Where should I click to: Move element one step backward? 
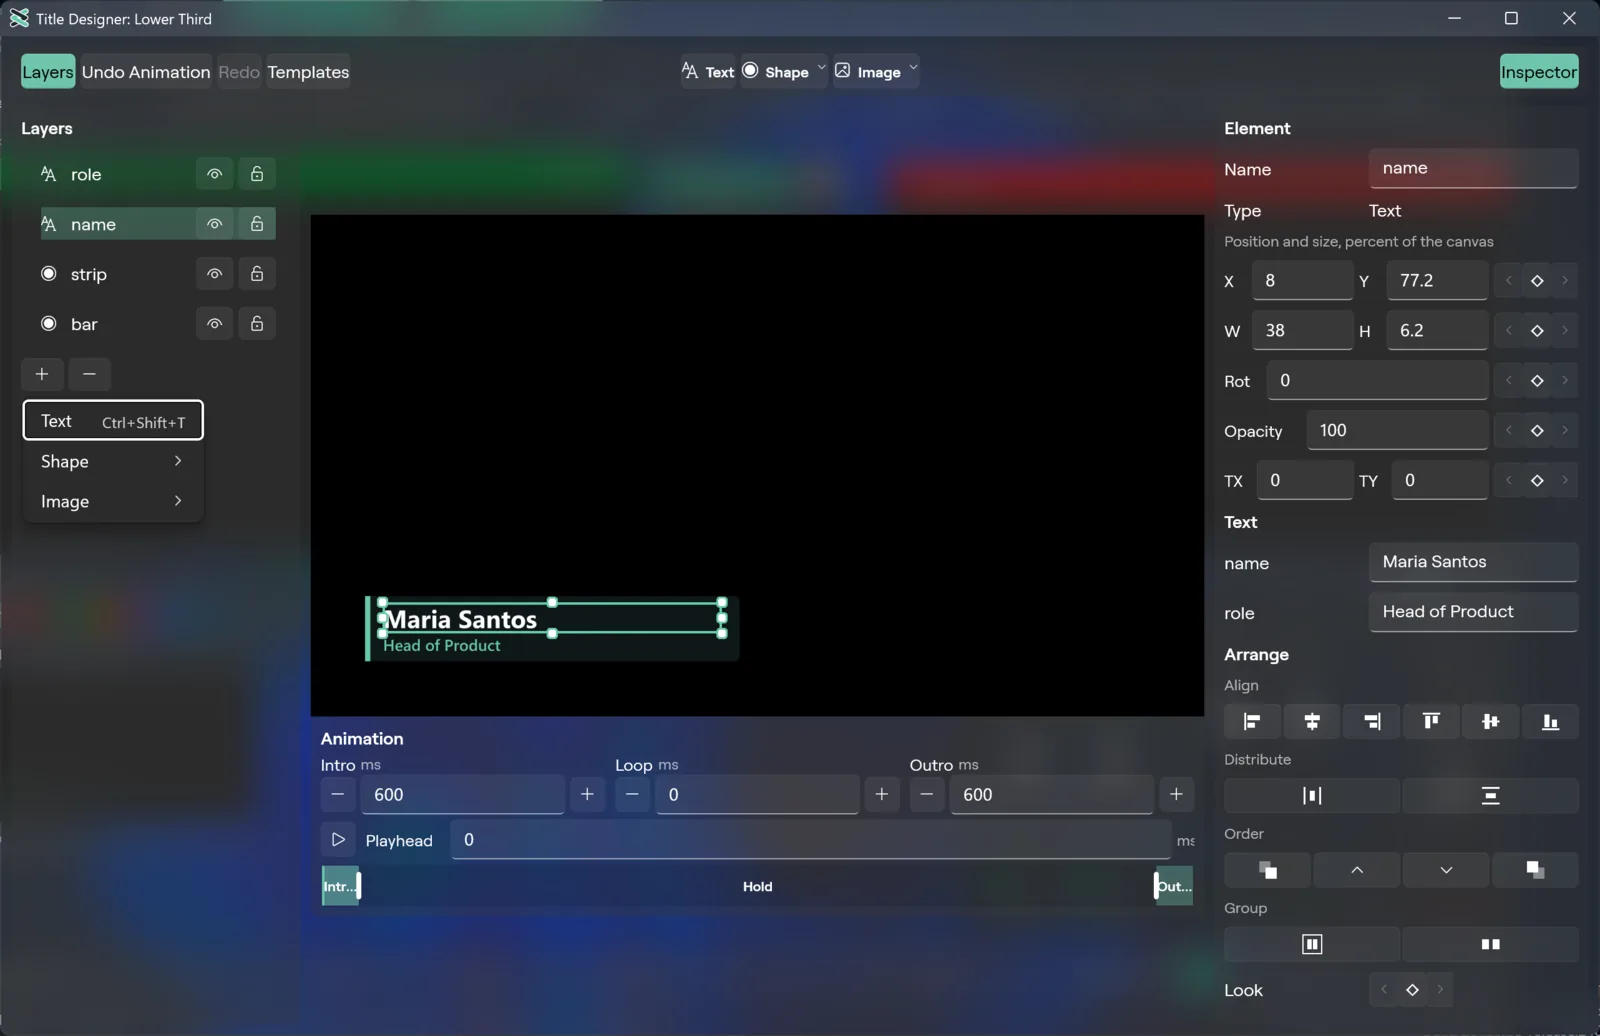click(1446, 870)
